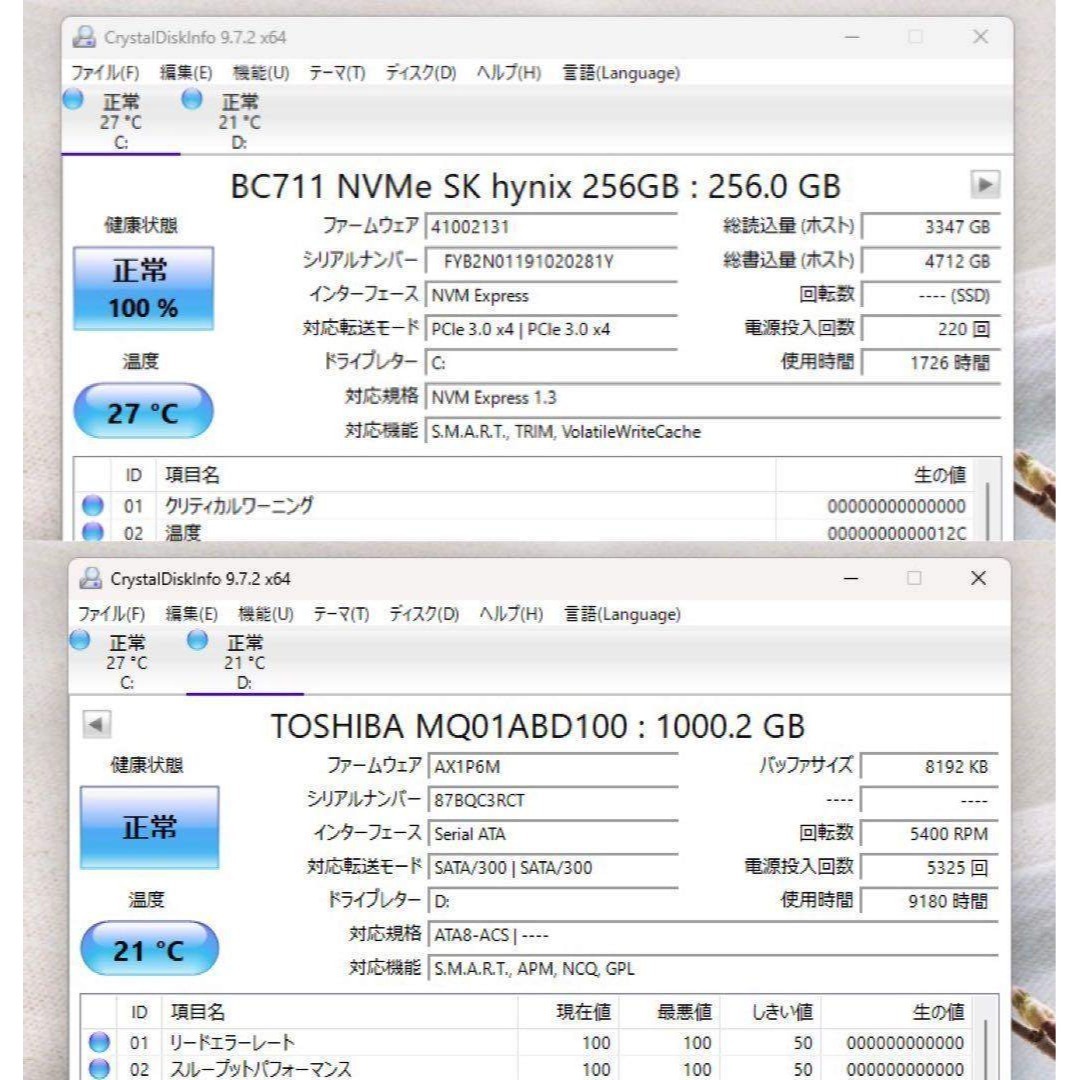Click the next-drive arrow beside BC711 title
The width and height of the screenshot is (1080, 1080).
tap(986, 185)
